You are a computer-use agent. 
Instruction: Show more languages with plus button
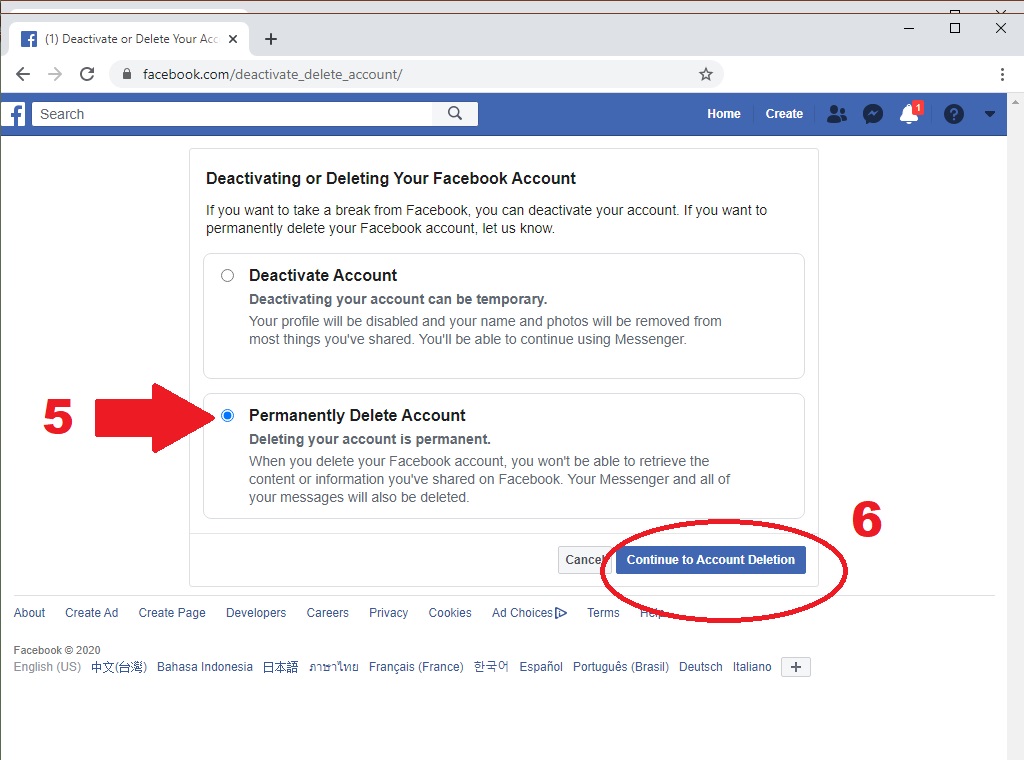(x=796, y=667)
